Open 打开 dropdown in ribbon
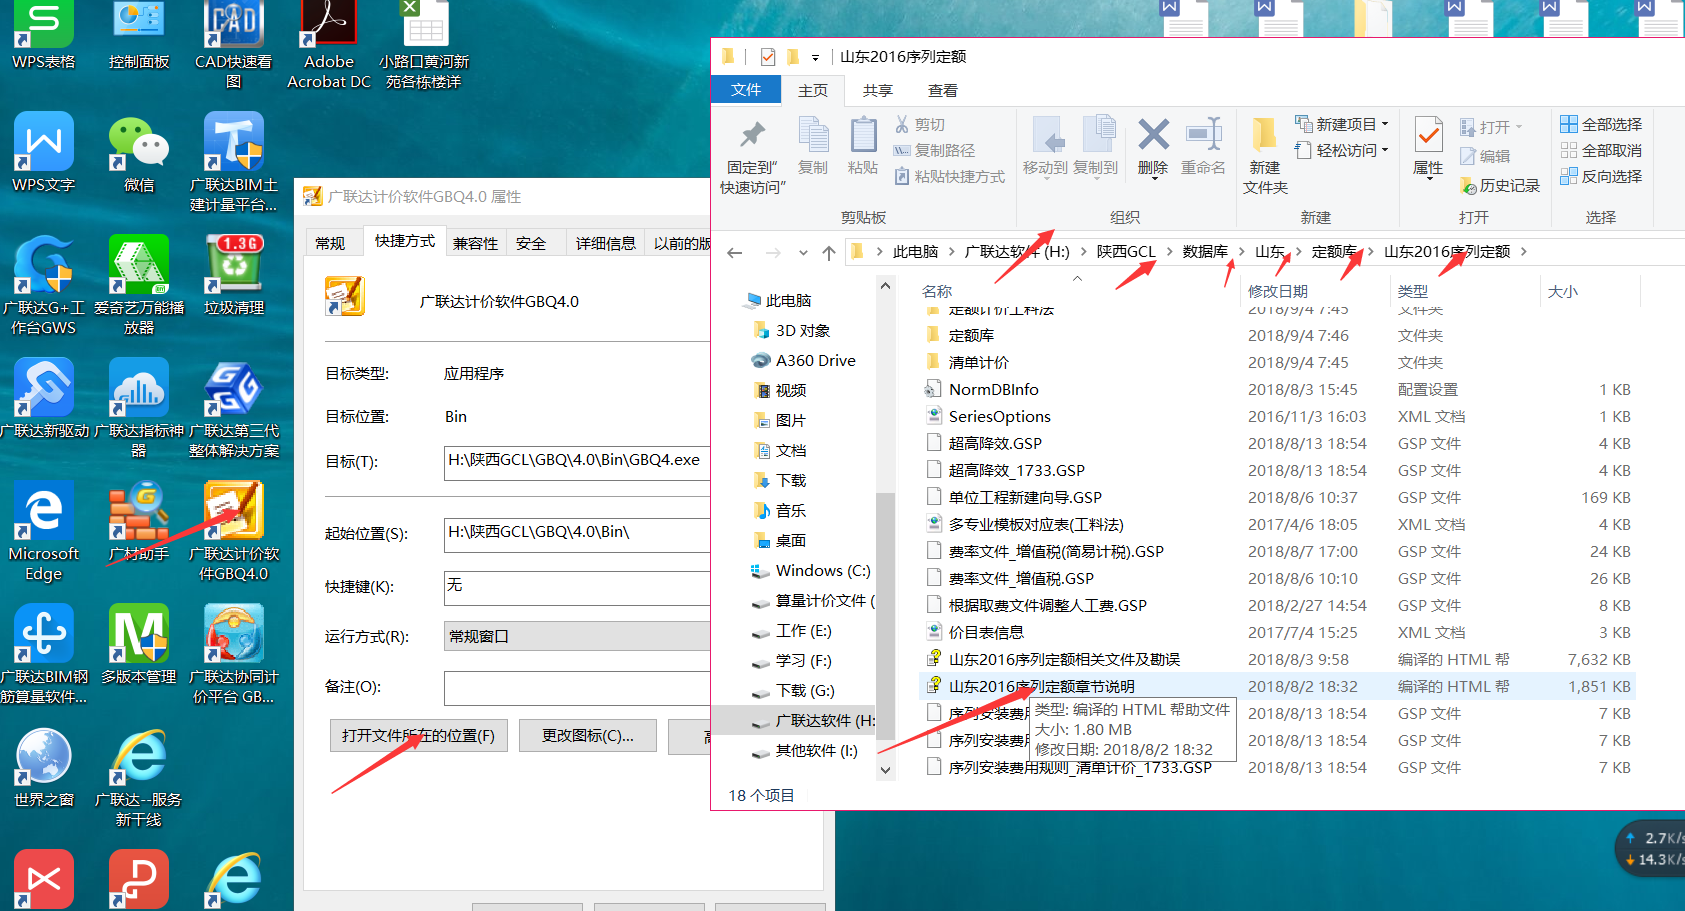 point(1491,127)
